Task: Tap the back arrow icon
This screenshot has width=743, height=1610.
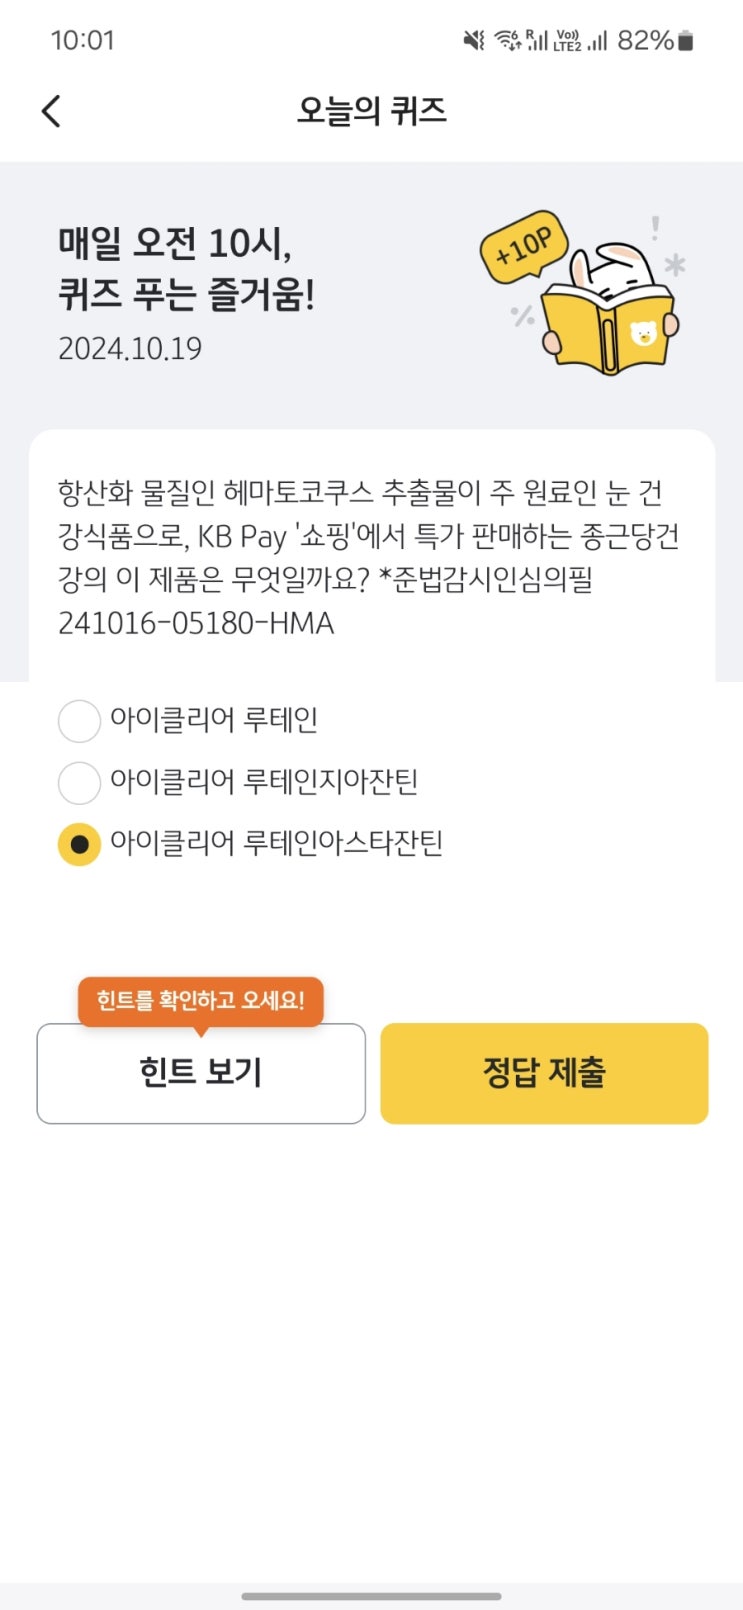Action: pos(52,111)
